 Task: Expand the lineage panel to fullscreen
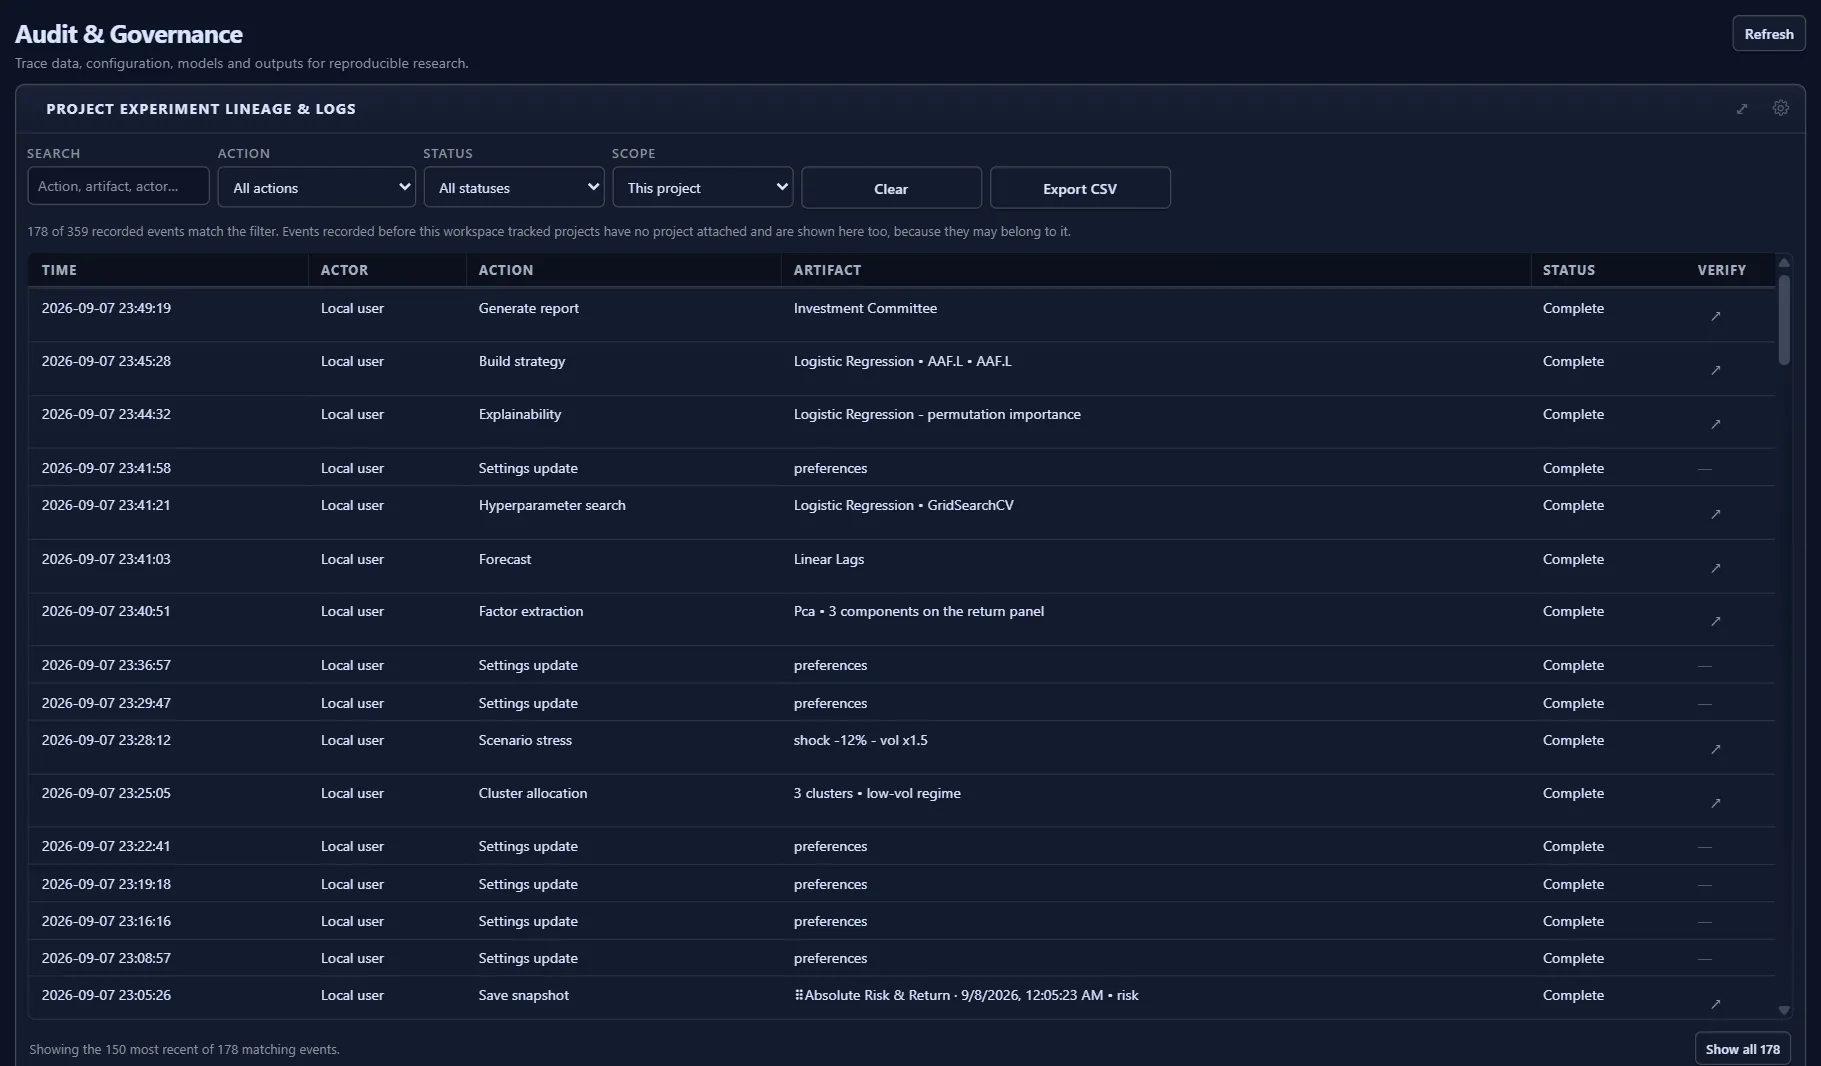point(1742,109)
